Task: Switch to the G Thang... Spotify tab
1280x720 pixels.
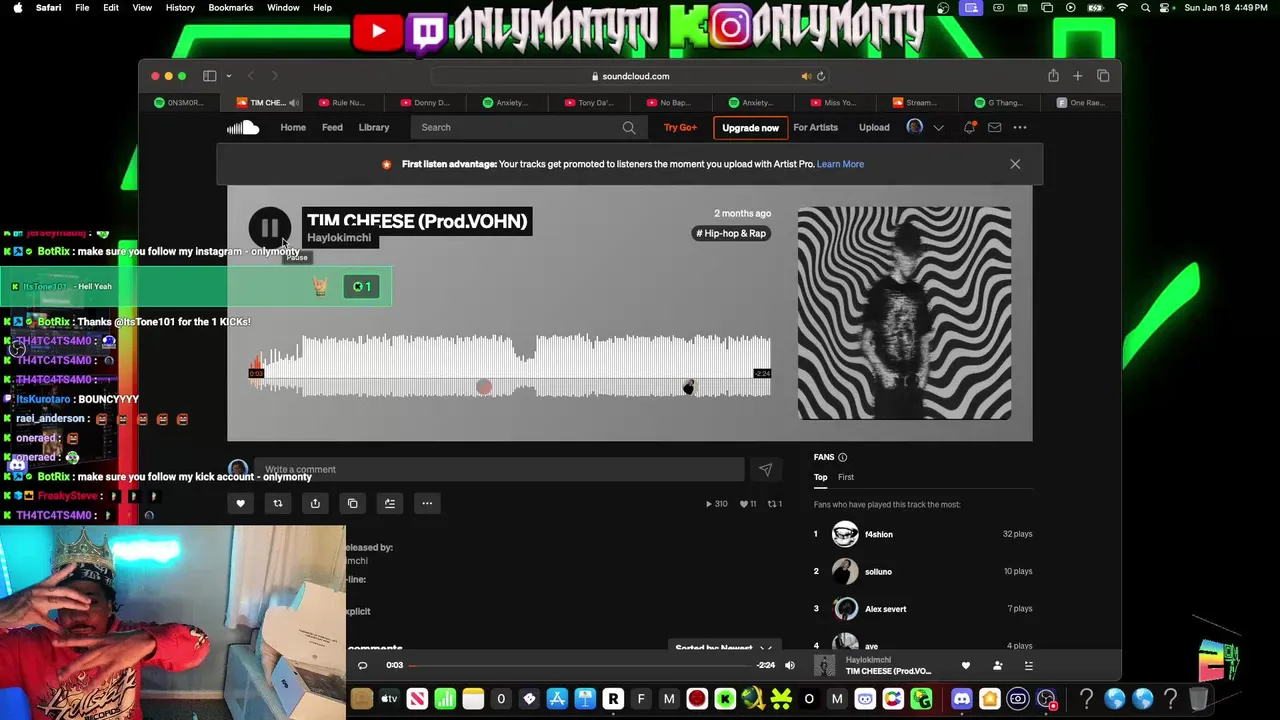Action: 1000,102
